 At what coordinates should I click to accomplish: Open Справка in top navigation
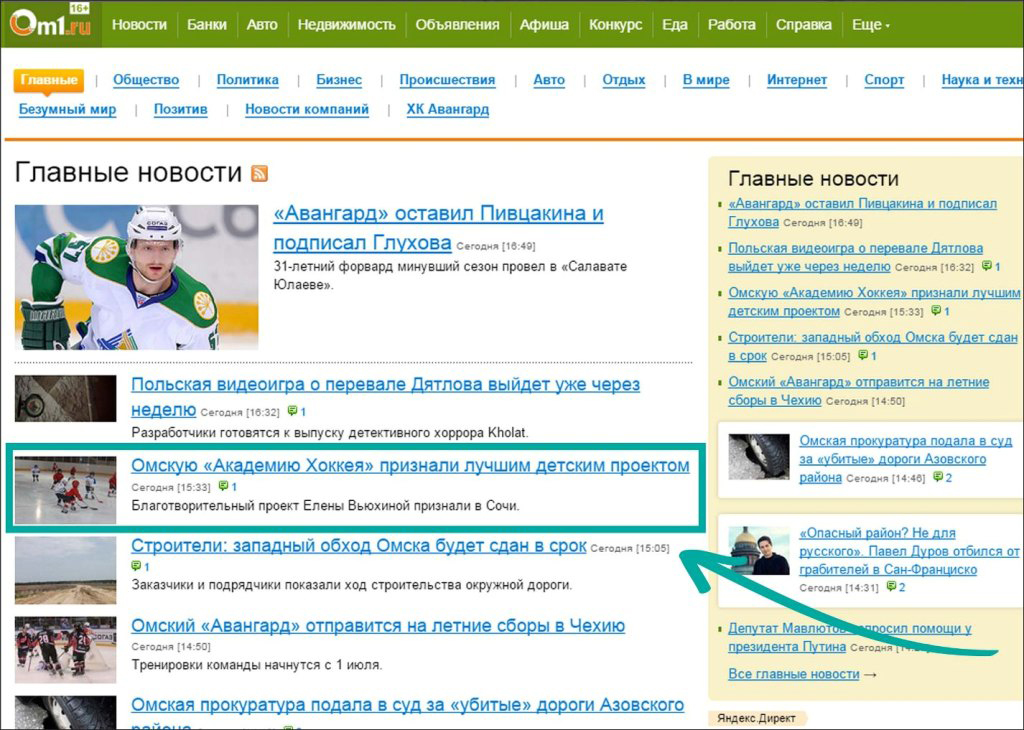click(803, 25)
